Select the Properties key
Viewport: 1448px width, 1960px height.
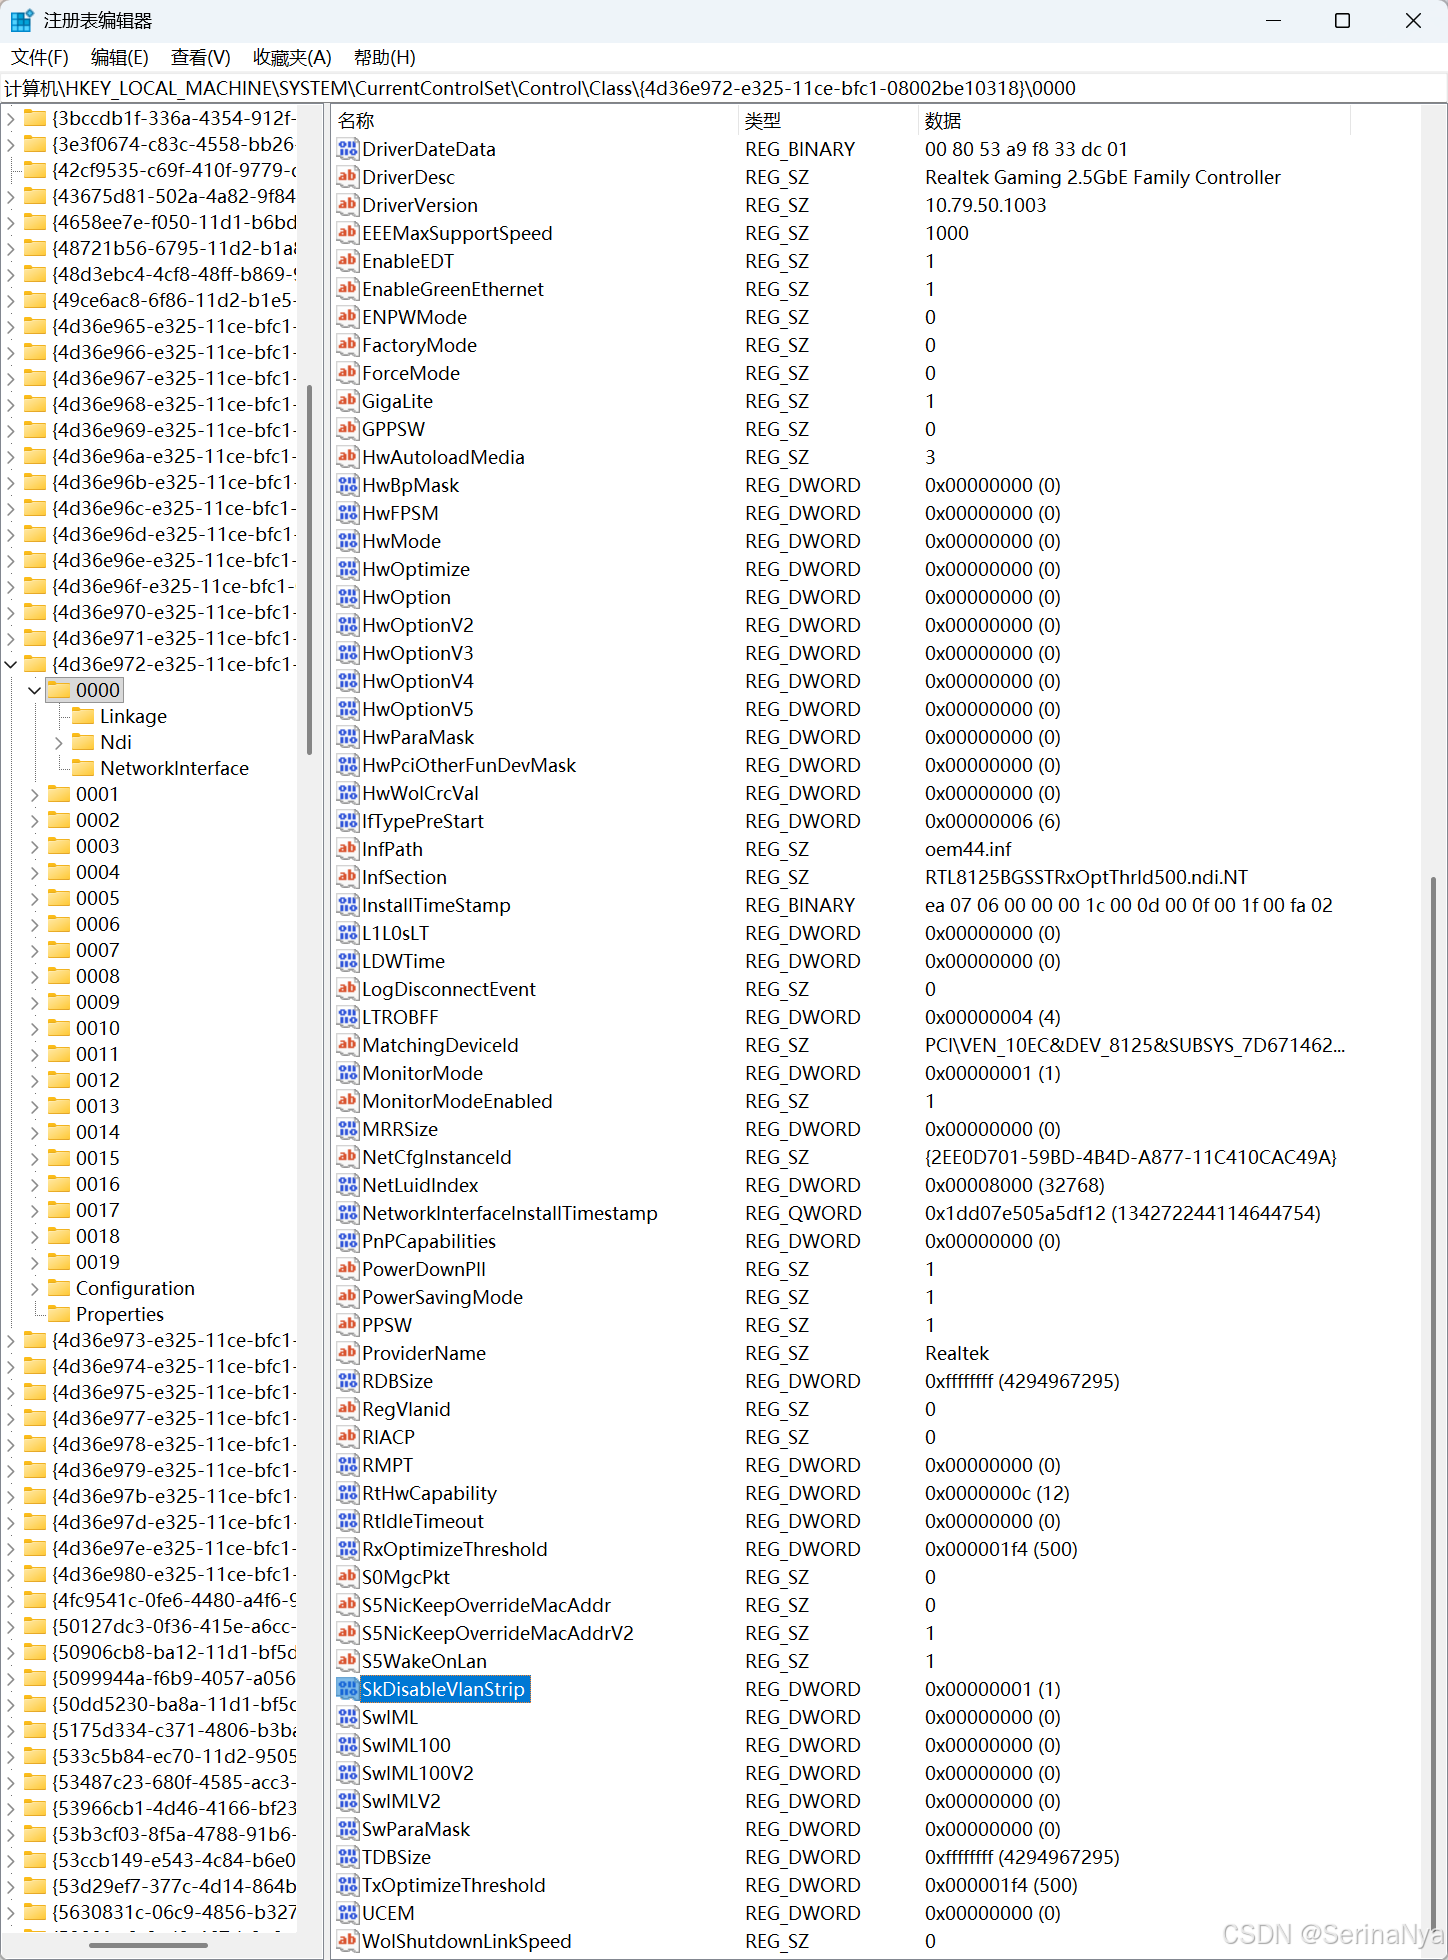120,1314
